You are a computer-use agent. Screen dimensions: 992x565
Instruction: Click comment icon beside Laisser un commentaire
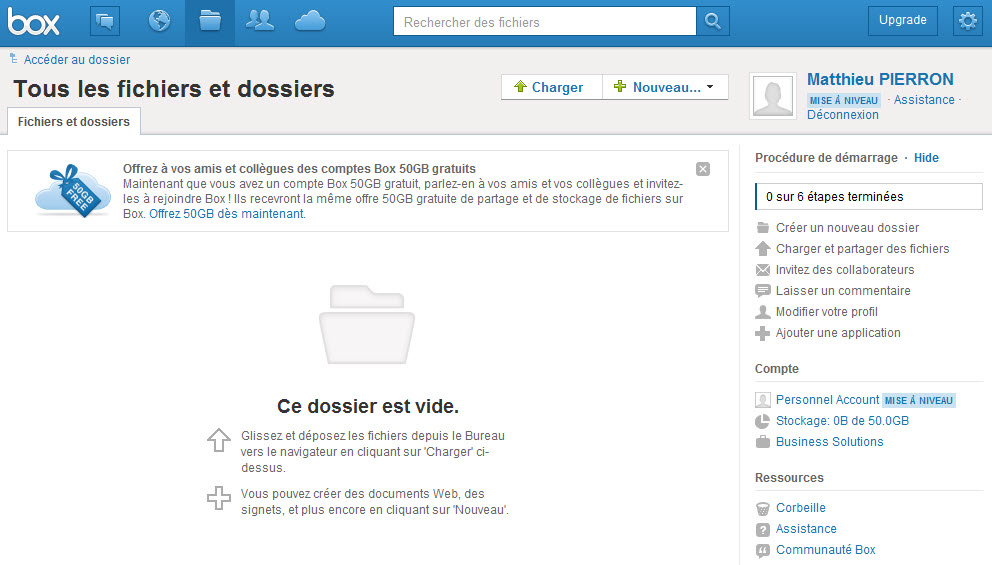point(763,291)
